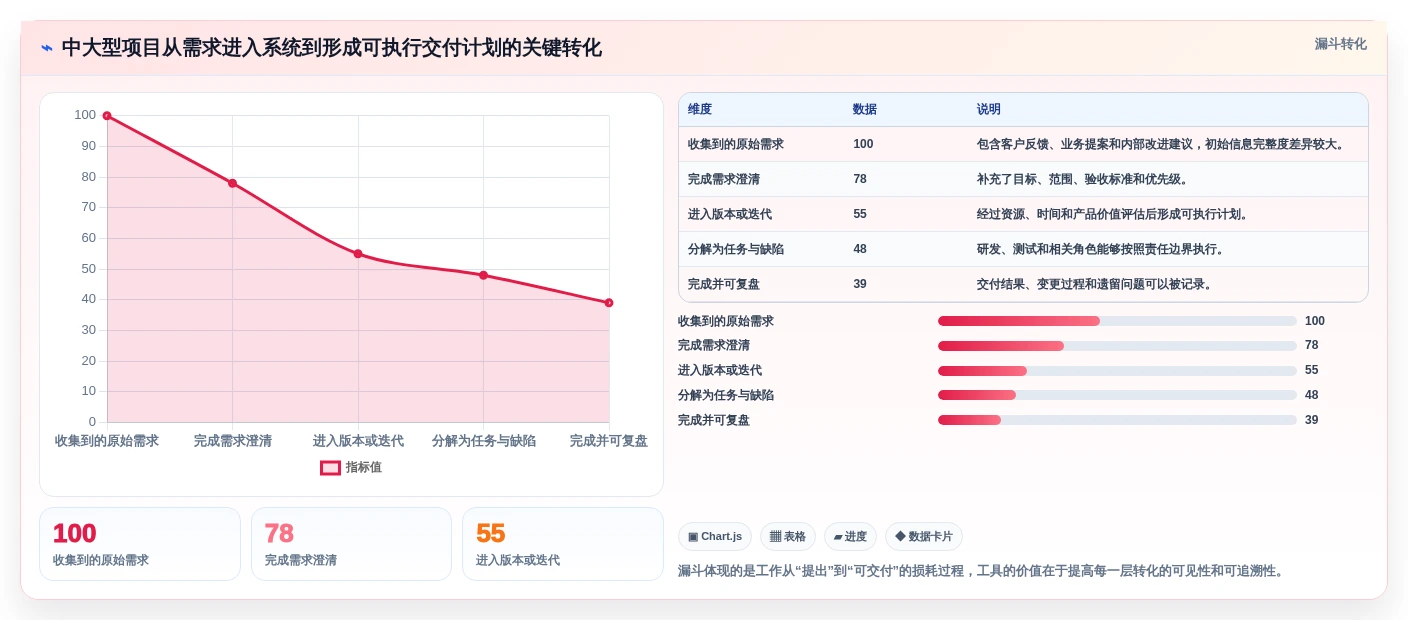Click the progress bar for 完成需求澄清
Image resolution: width=1408 pixels, height=620 pixels.
pyautogui.click(x=1117, y=346)
